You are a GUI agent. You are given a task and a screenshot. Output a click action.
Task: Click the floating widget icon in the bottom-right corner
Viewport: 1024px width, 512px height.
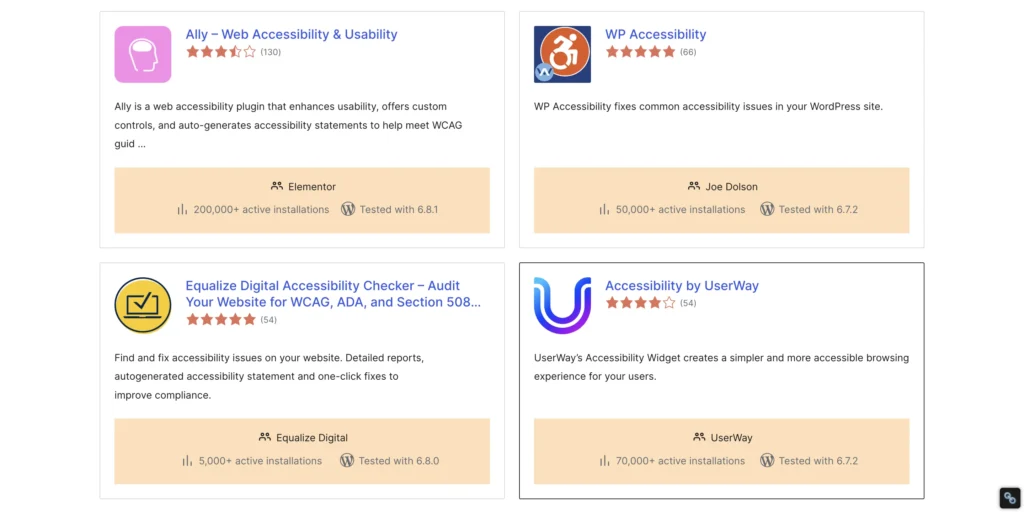(1010, 498)
